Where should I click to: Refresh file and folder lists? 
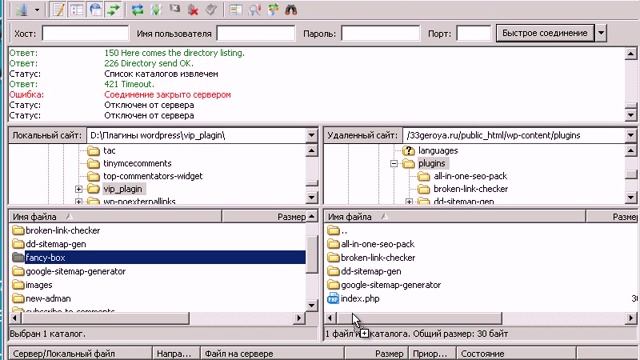(138, 10)
